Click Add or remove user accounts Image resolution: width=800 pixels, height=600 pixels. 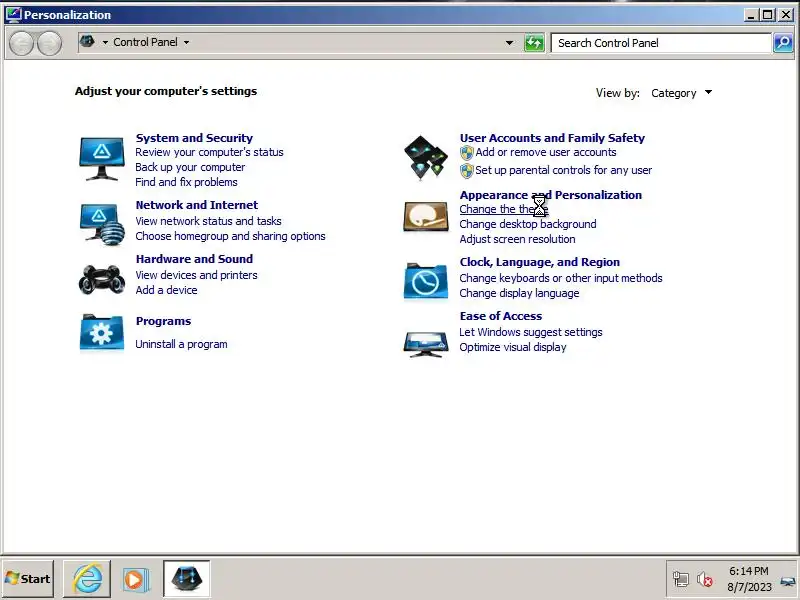[546, 152]
